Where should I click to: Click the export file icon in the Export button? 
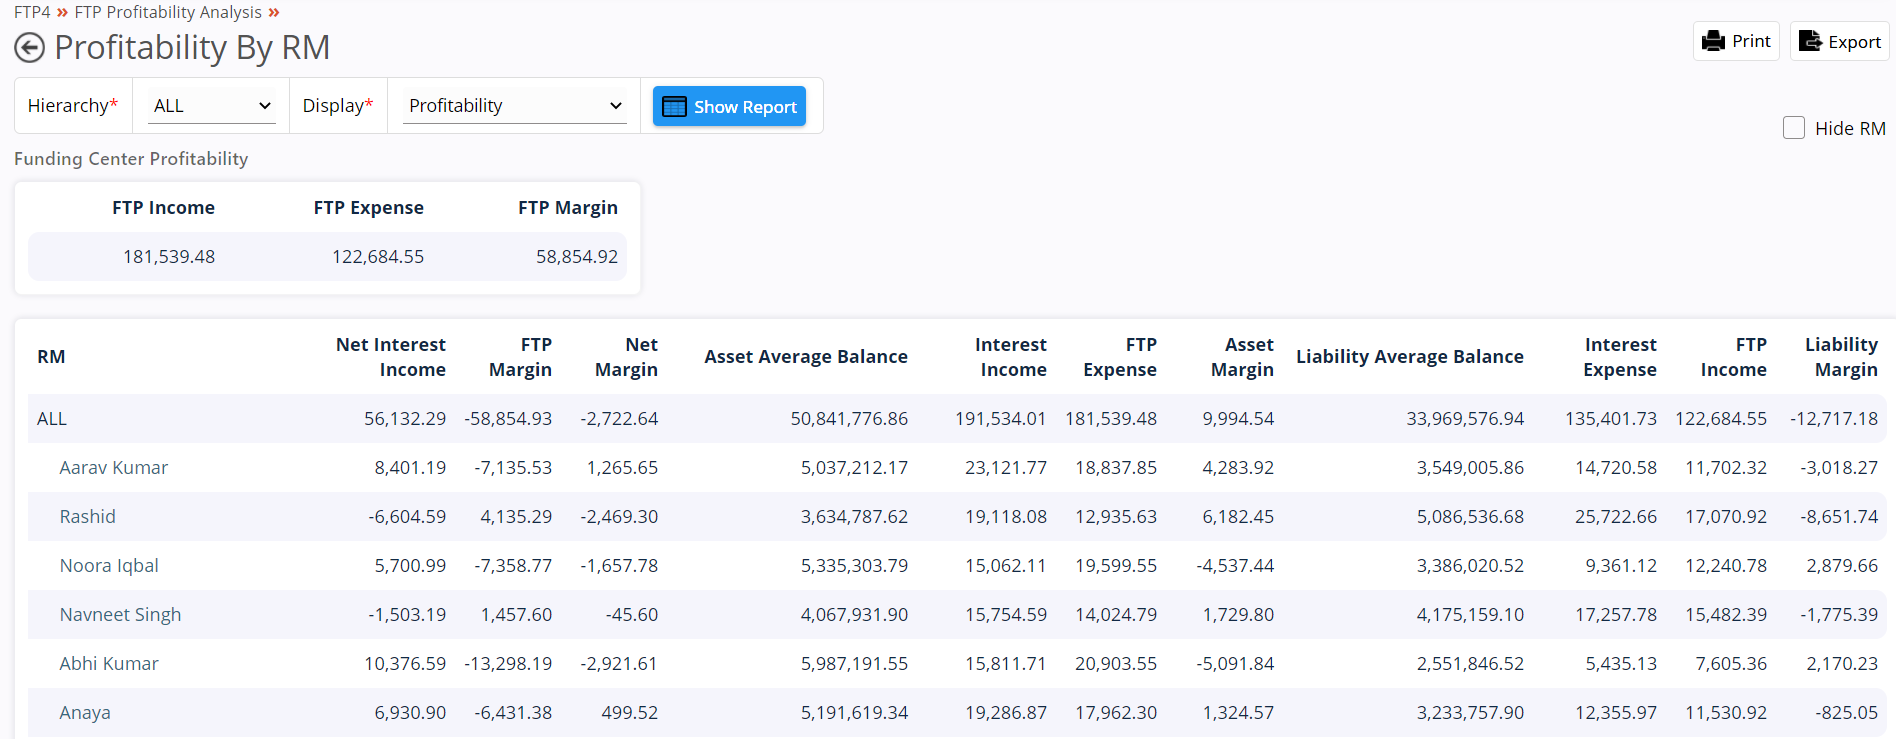pyautogui.click(x=1810, y=41)
